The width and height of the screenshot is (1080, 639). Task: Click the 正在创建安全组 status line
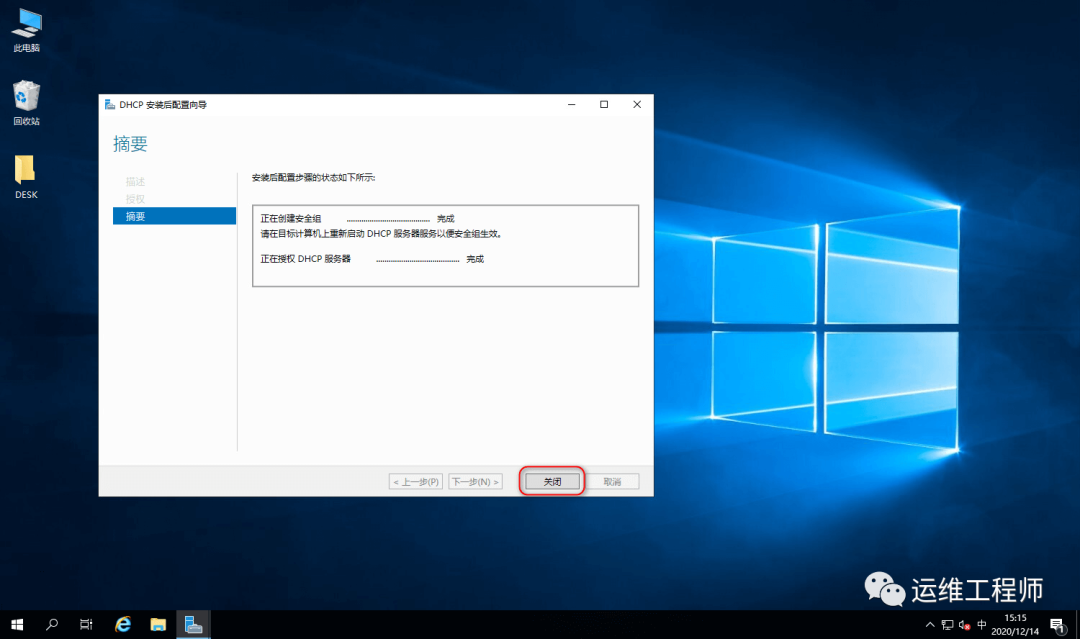[357, 218]
